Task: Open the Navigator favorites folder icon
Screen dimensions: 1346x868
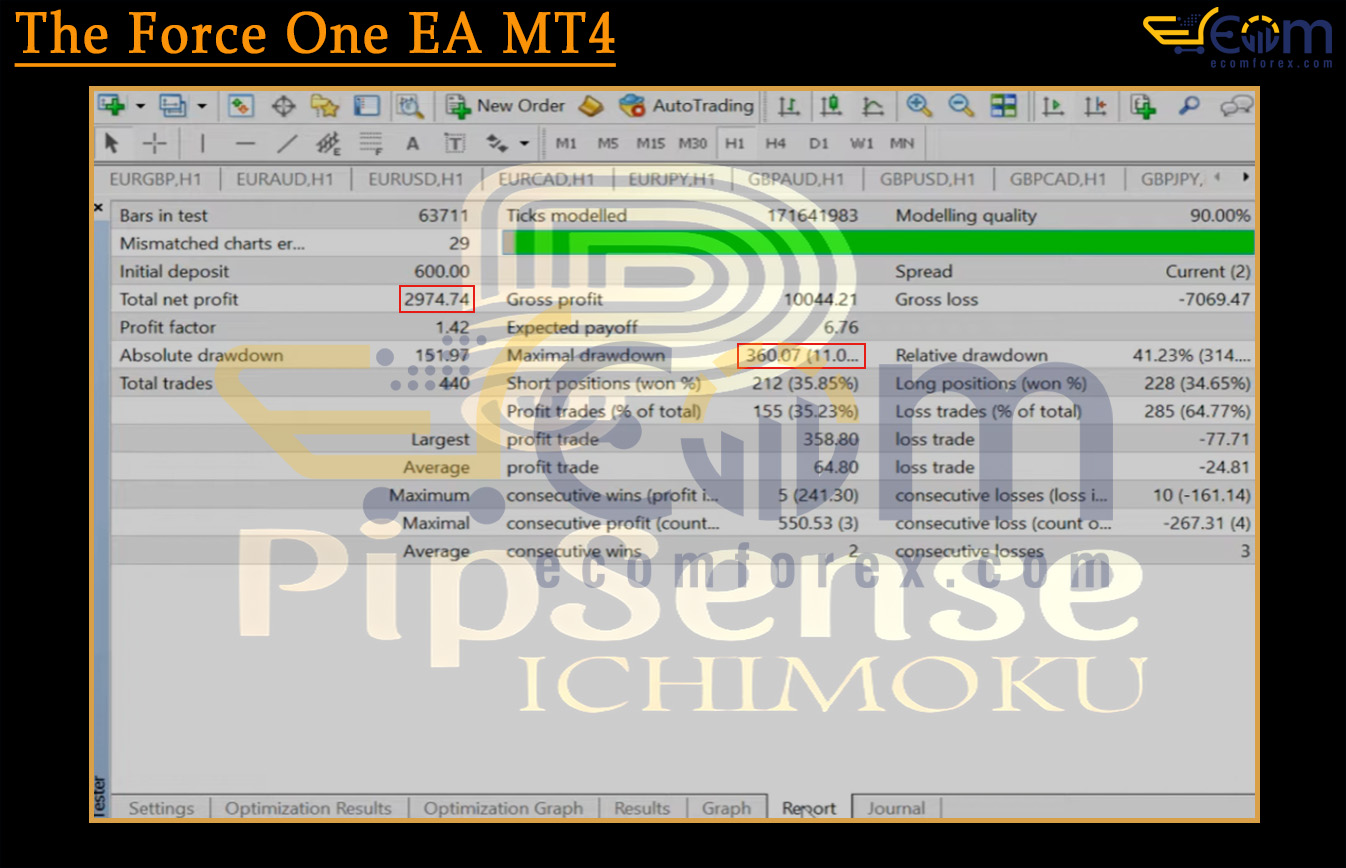Action: click(325, 106)
